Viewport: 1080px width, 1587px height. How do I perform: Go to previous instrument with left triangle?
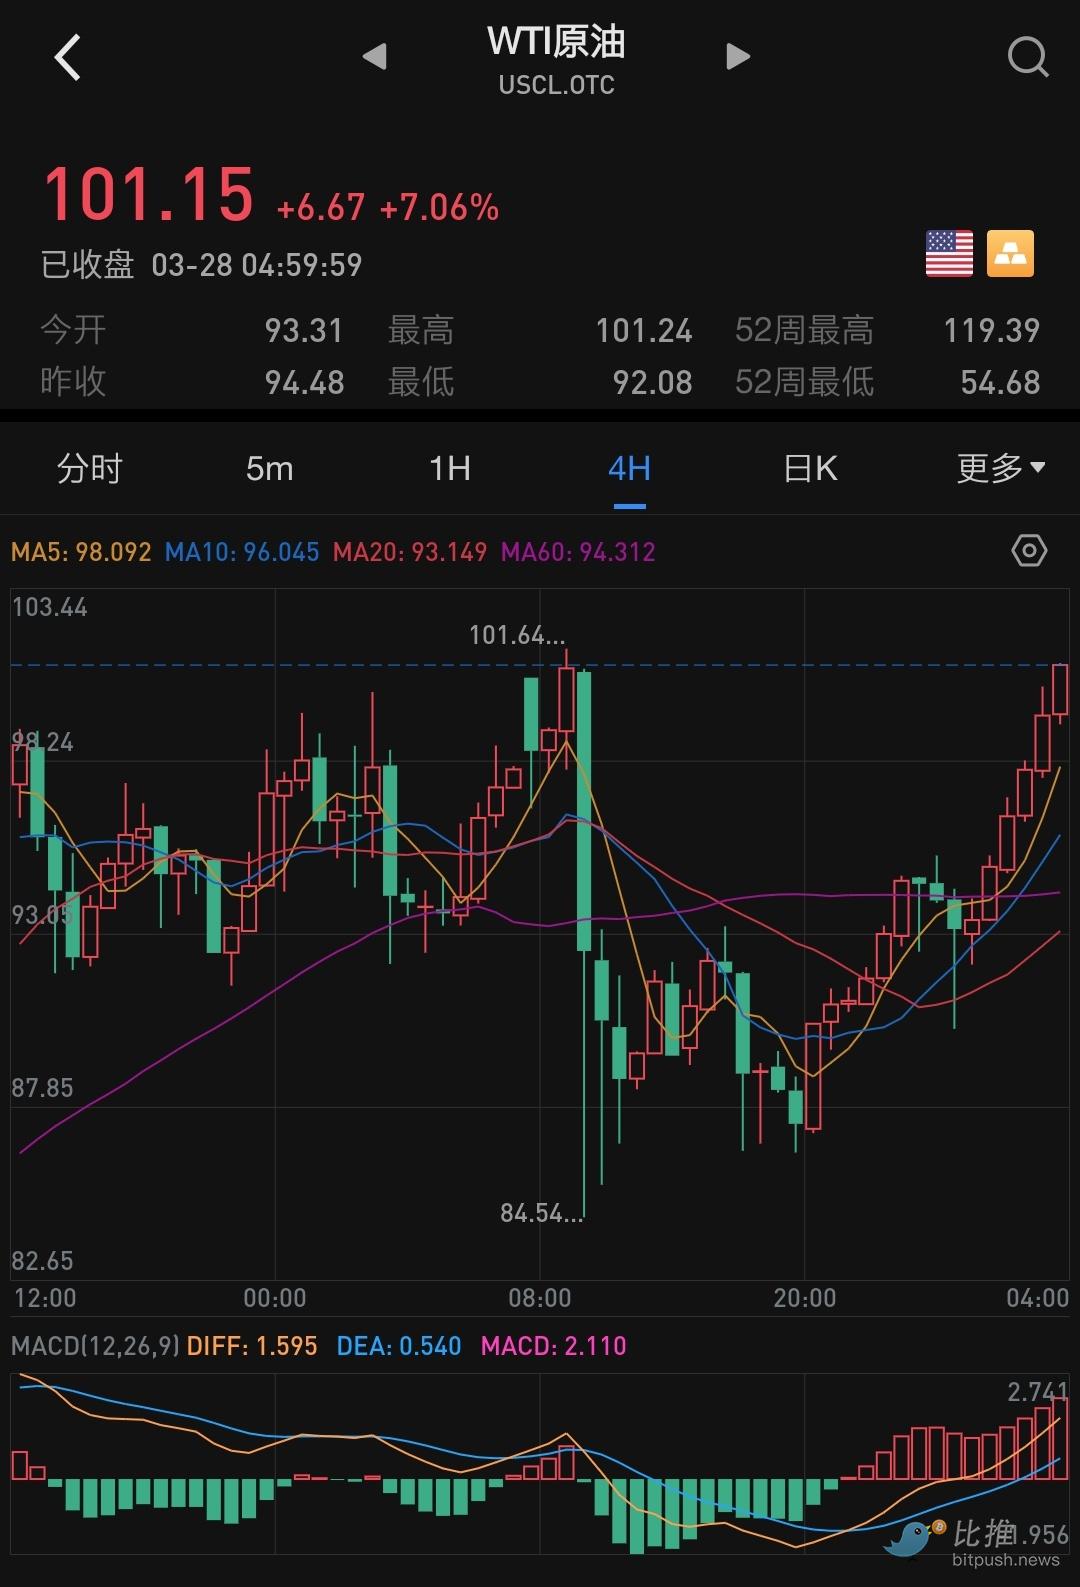point(375,57)
